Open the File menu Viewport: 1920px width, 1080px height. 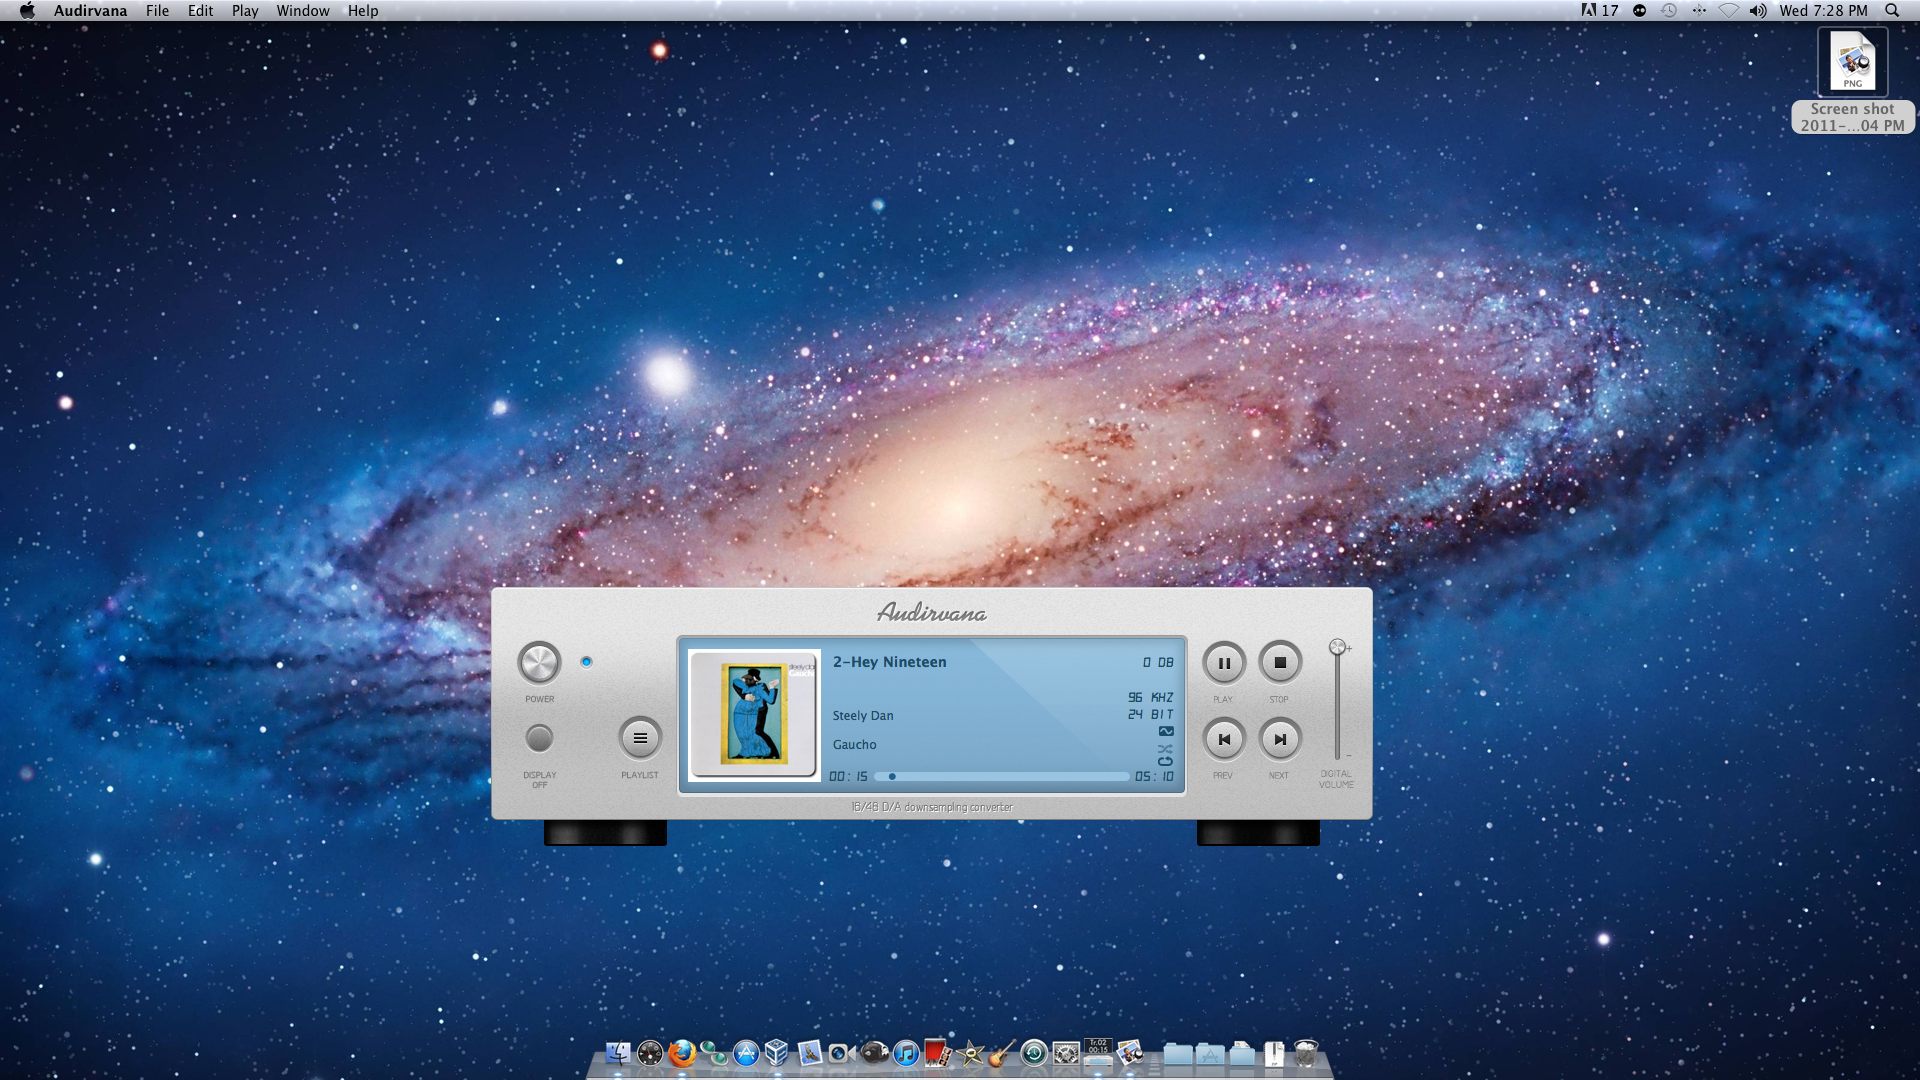coord(157,11)
